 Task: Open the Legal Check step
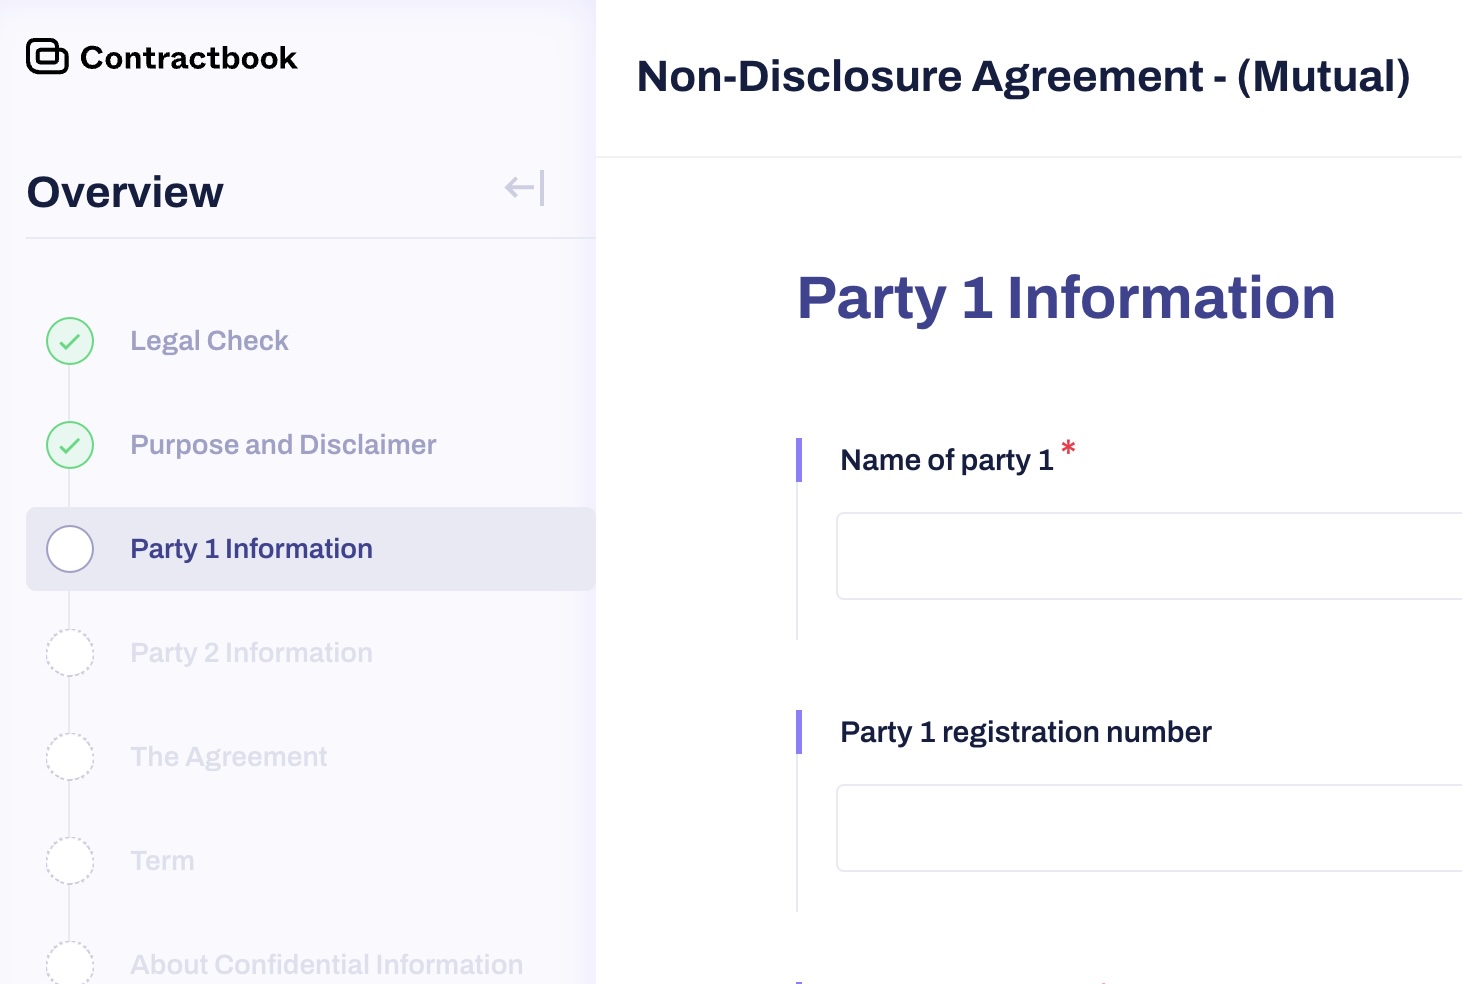pos(209,341)
